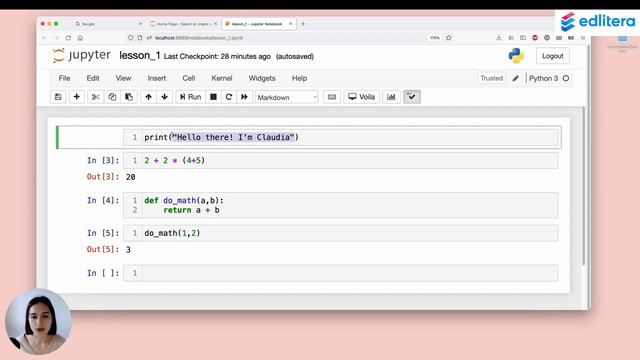Run the selected cell
Image resolution: width=640 pixels, height=360 pixels.
pos(191,97)
